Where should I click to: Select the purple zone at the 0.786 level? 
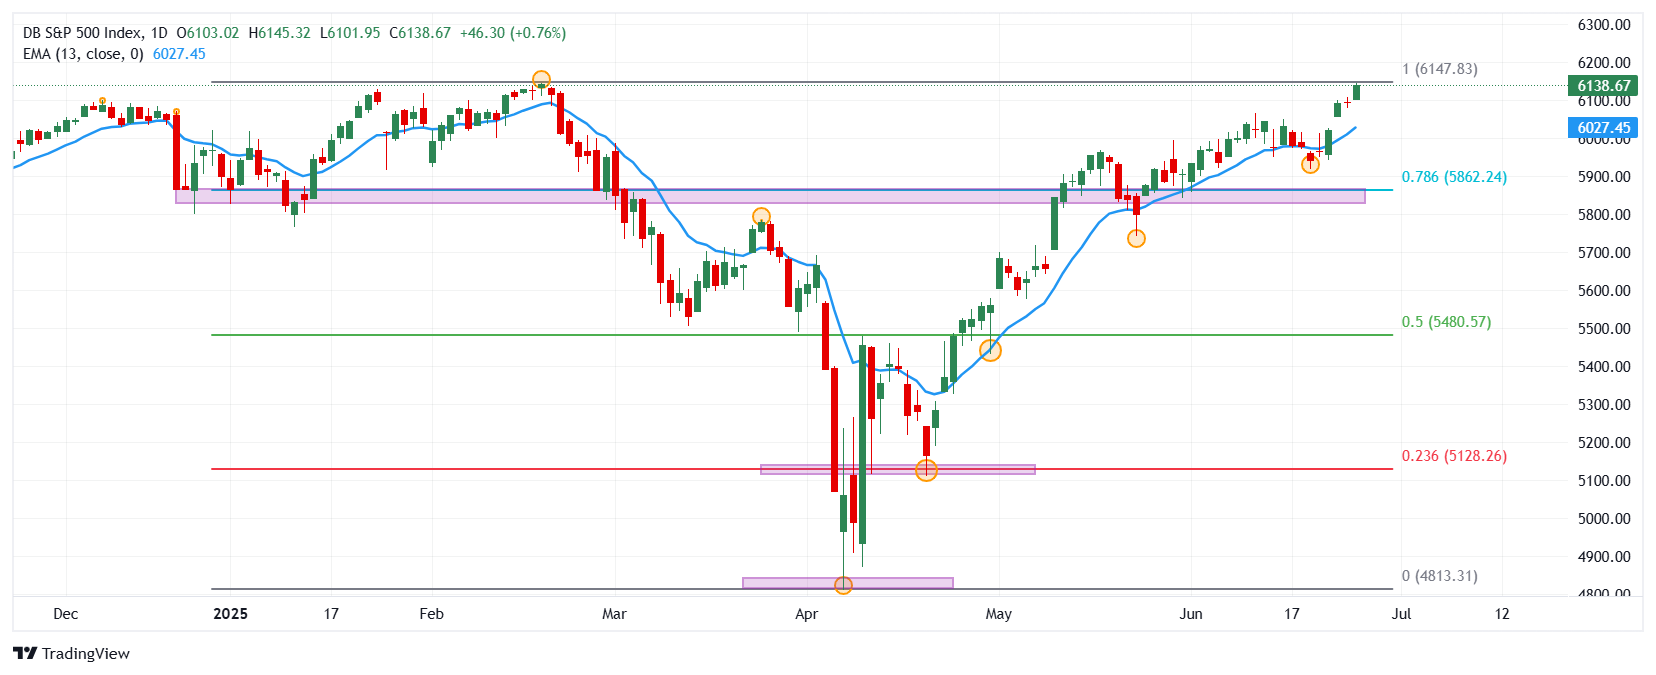(x=770, y=196)
